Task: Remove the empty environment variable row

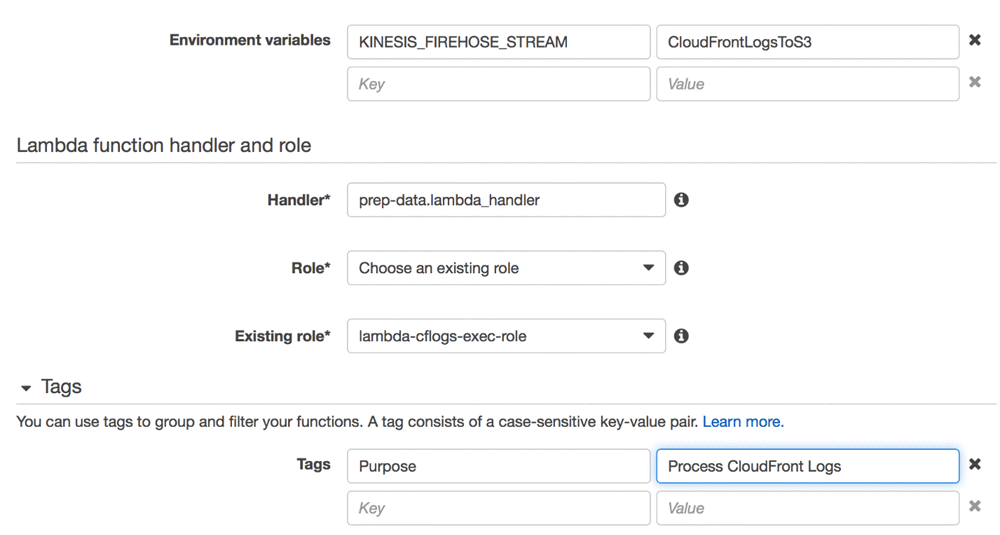Action: 975,83
